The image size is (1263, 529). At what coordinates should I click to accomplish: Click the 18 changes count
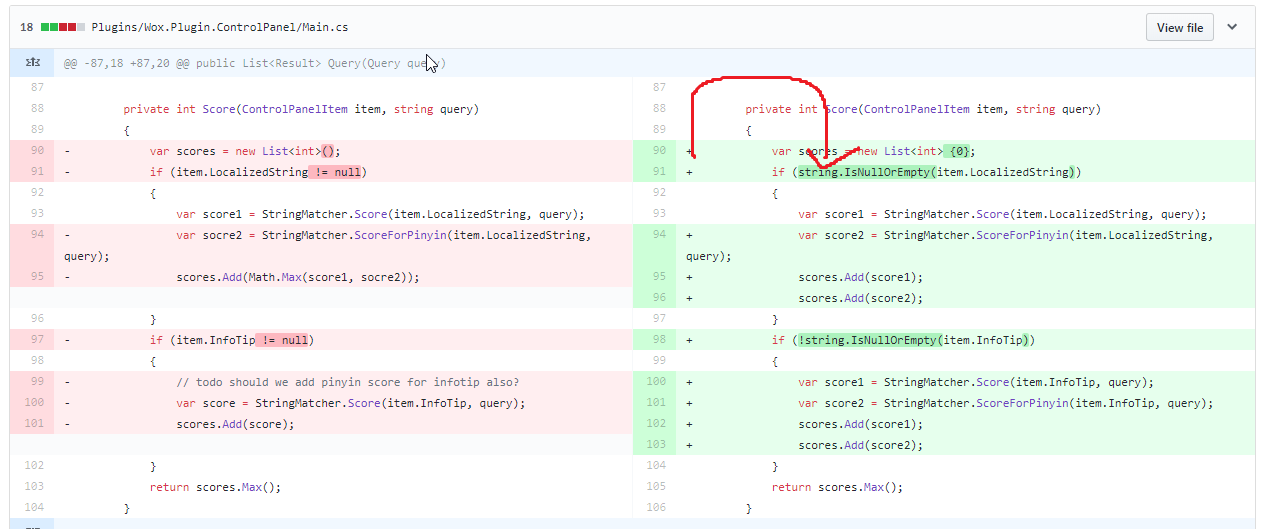click(26, 28)
